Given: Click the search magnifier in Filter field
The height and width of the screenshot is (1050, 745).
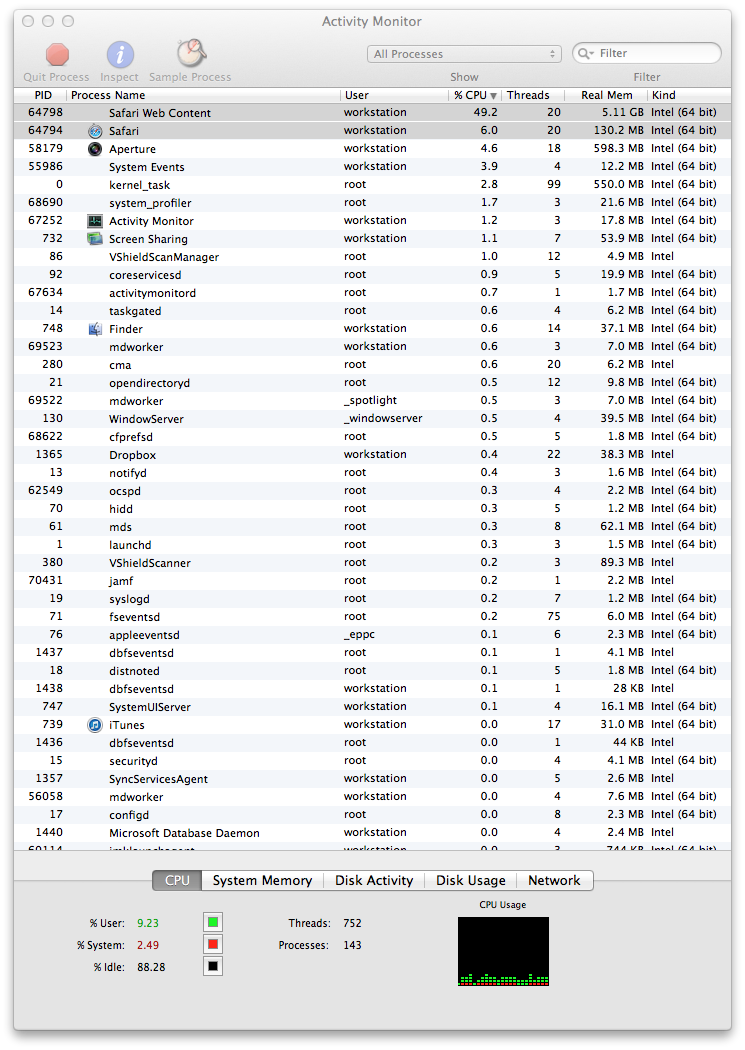Looking at the screenshot, I should (586, 54).
